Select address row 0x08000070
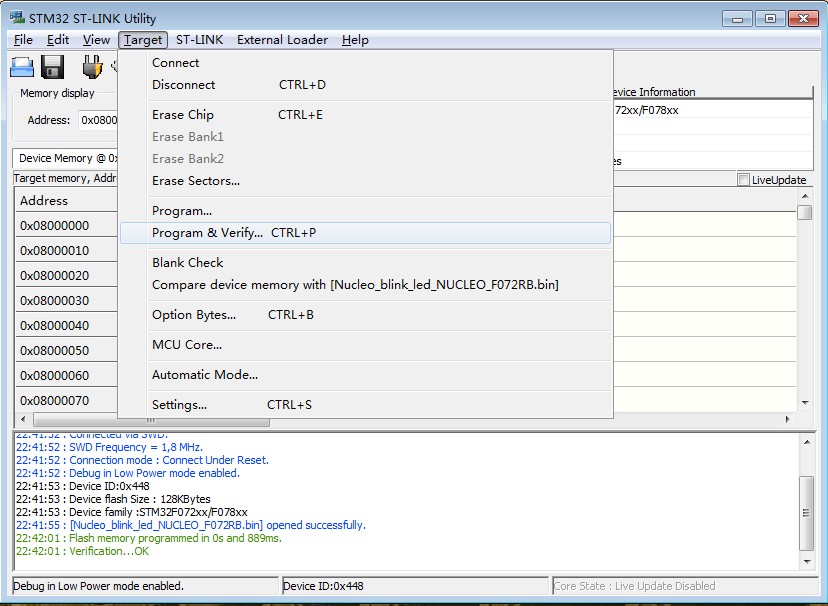 65,400
